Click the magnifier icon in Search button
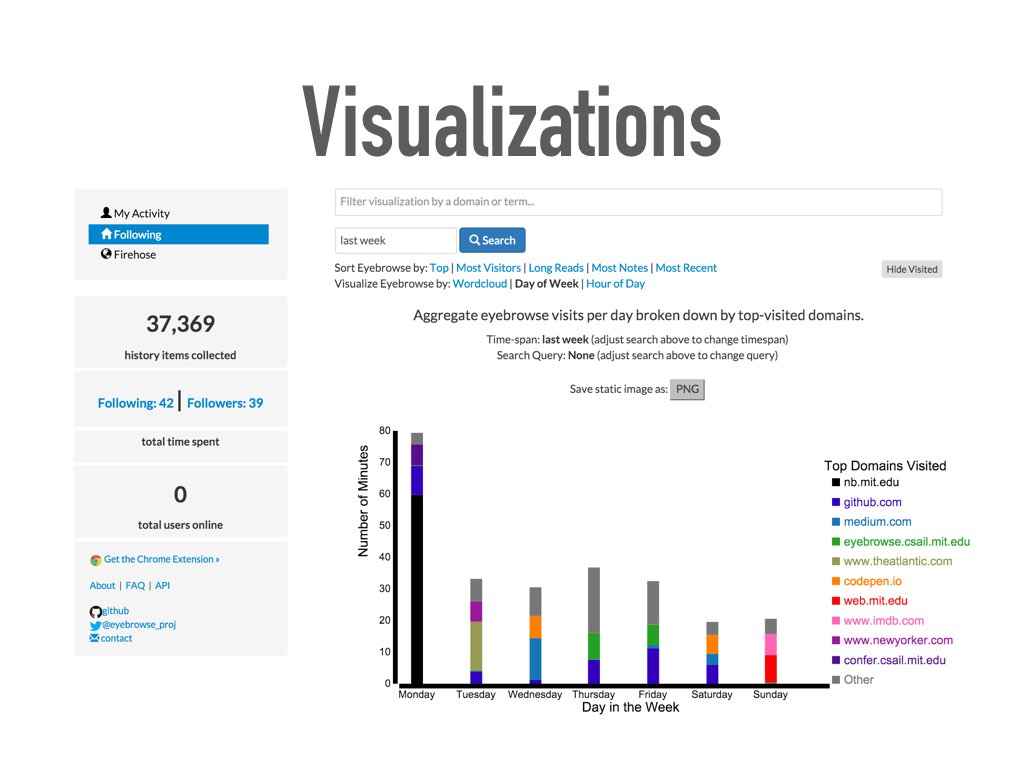This screenshot has height=768, width=1024. [x=475, y=240]
